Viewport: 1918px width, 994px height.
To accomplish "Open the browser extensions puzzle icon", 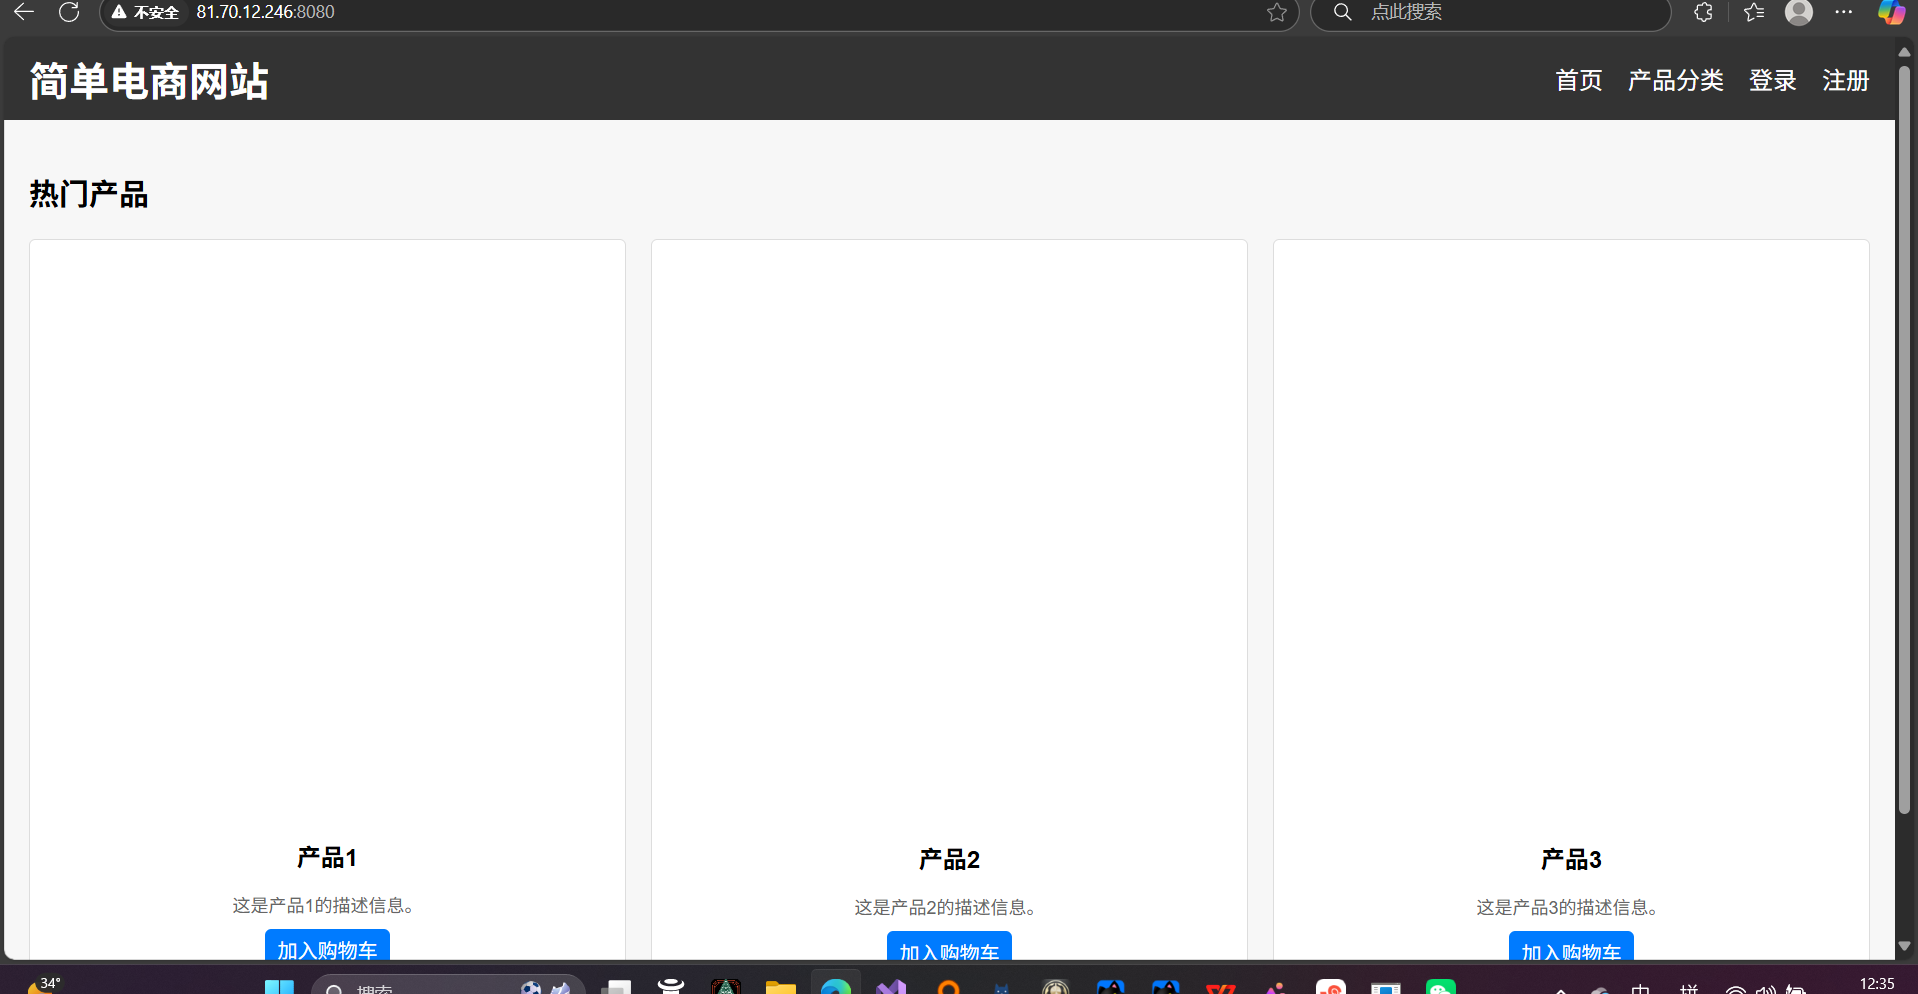I will click(1704, 12).
